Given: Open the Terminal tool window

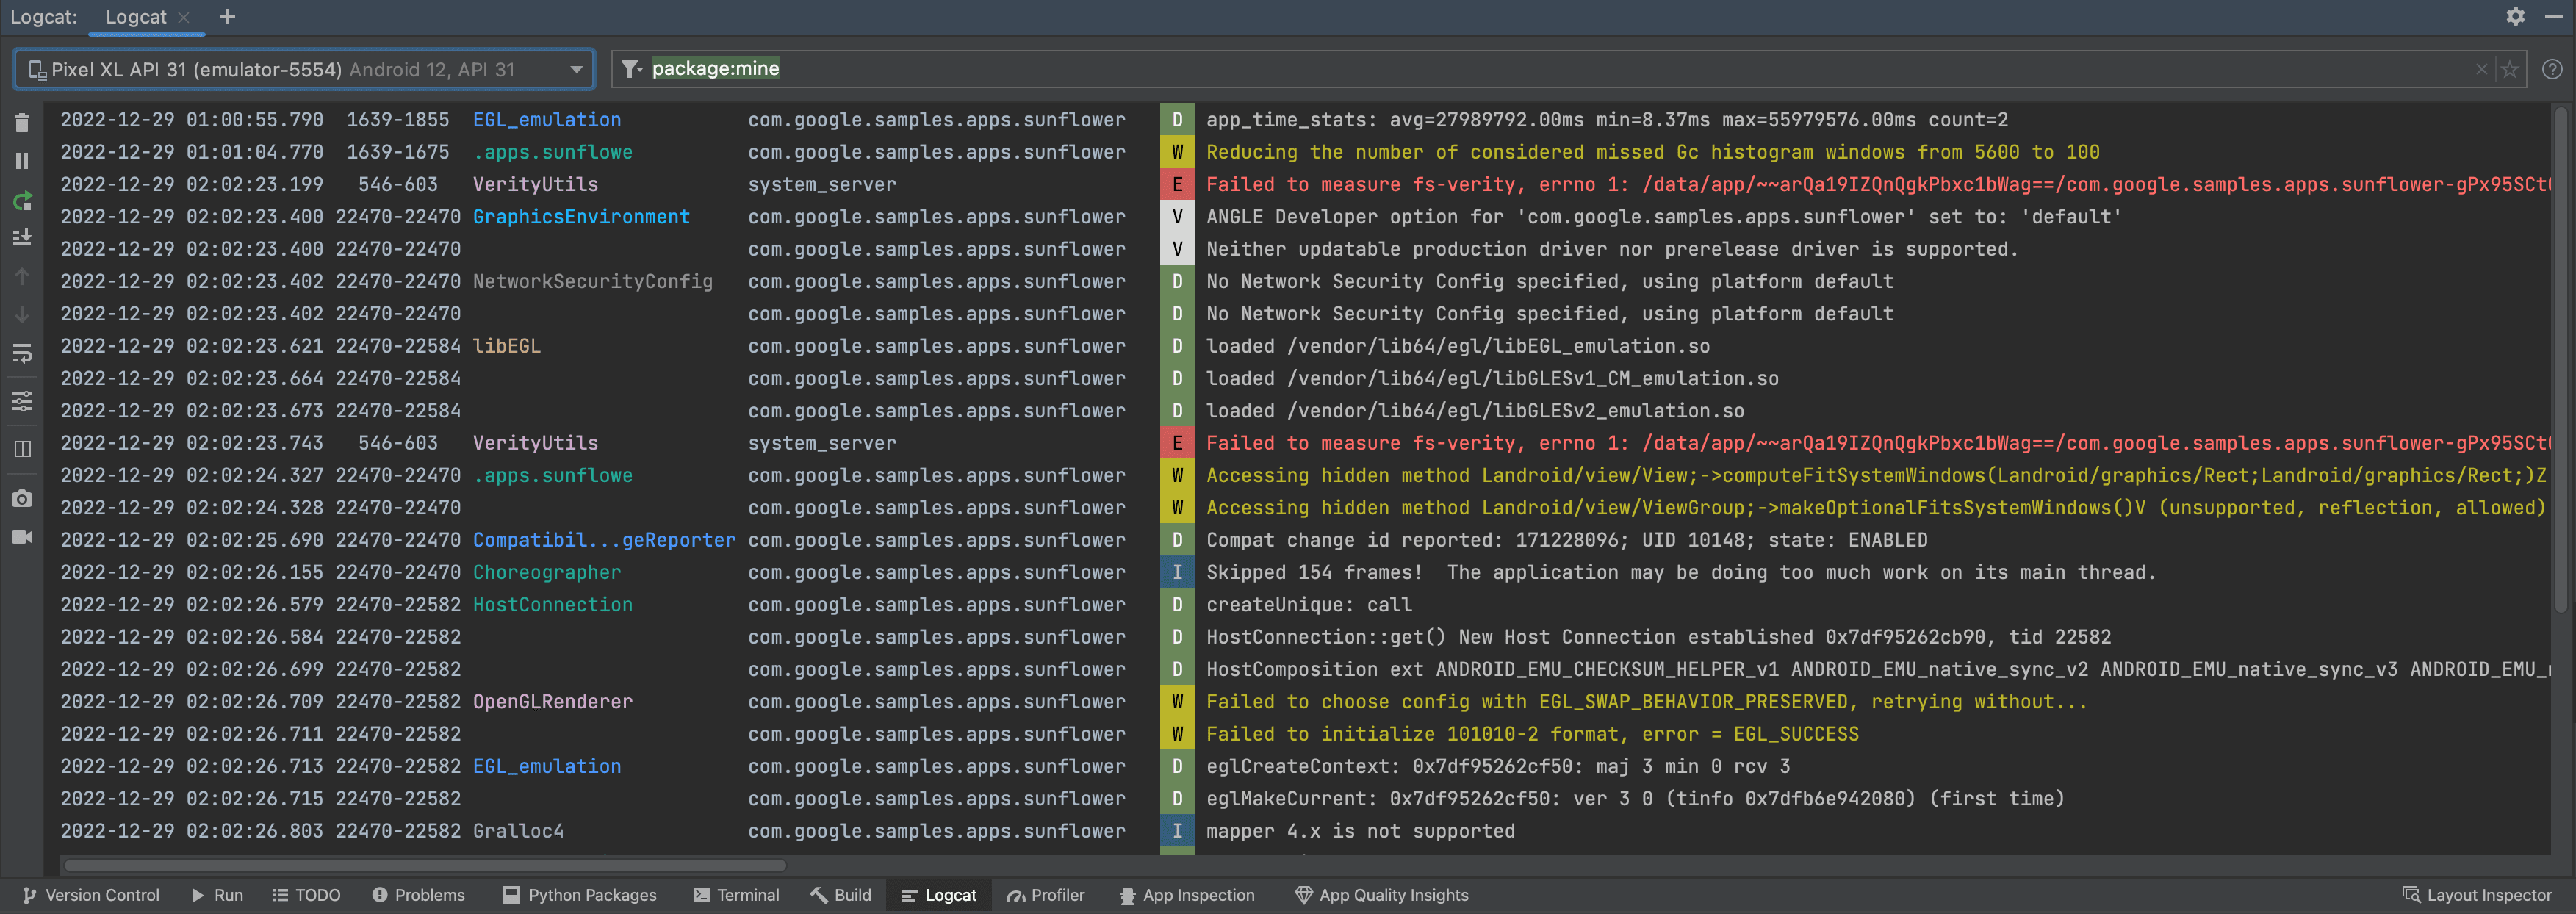Looking at the screenshot, I should pyautogui.click(x=736, y=895).
